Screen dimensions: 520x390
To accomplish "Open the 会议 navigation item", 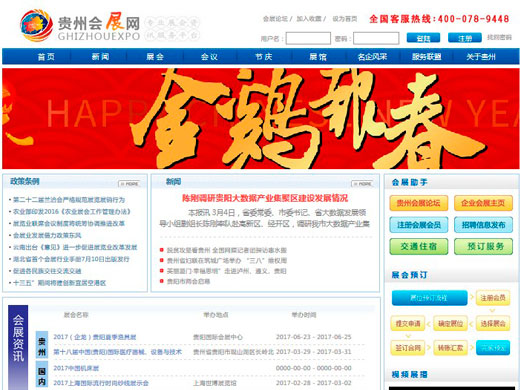I will pos(209,57).
